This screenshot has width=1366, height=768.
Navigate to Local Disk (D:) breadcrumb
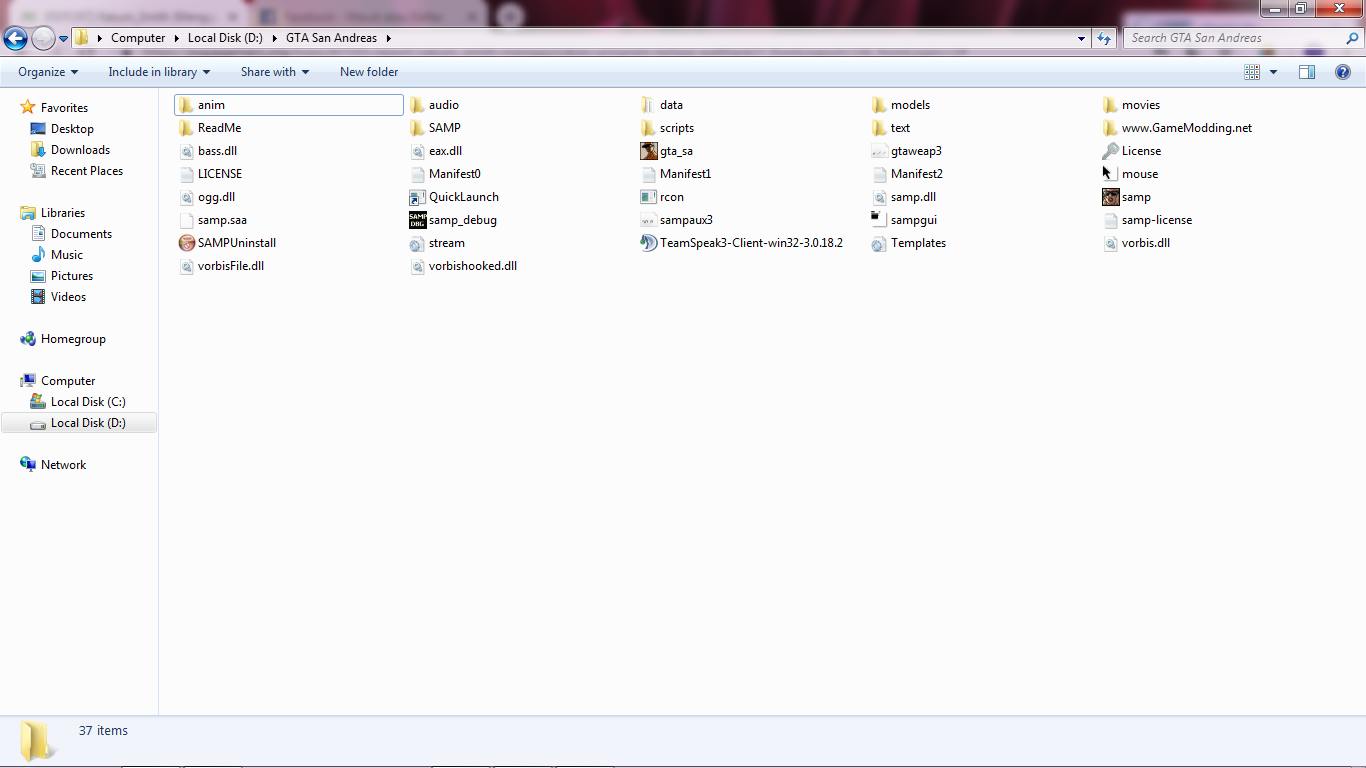225,38
